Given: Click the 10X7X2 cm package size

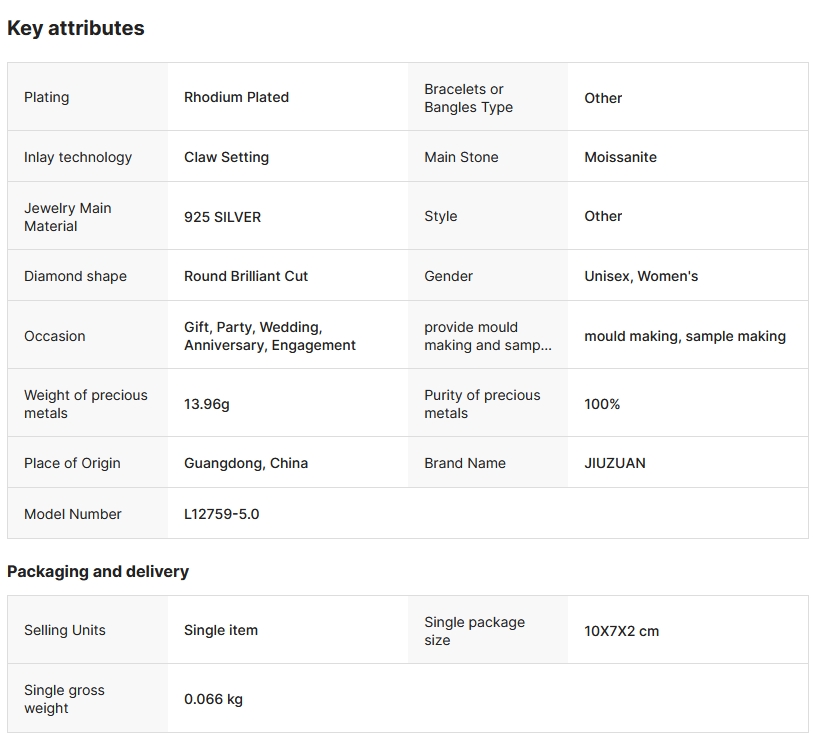Looking at the screenshot, I should 621,631.
